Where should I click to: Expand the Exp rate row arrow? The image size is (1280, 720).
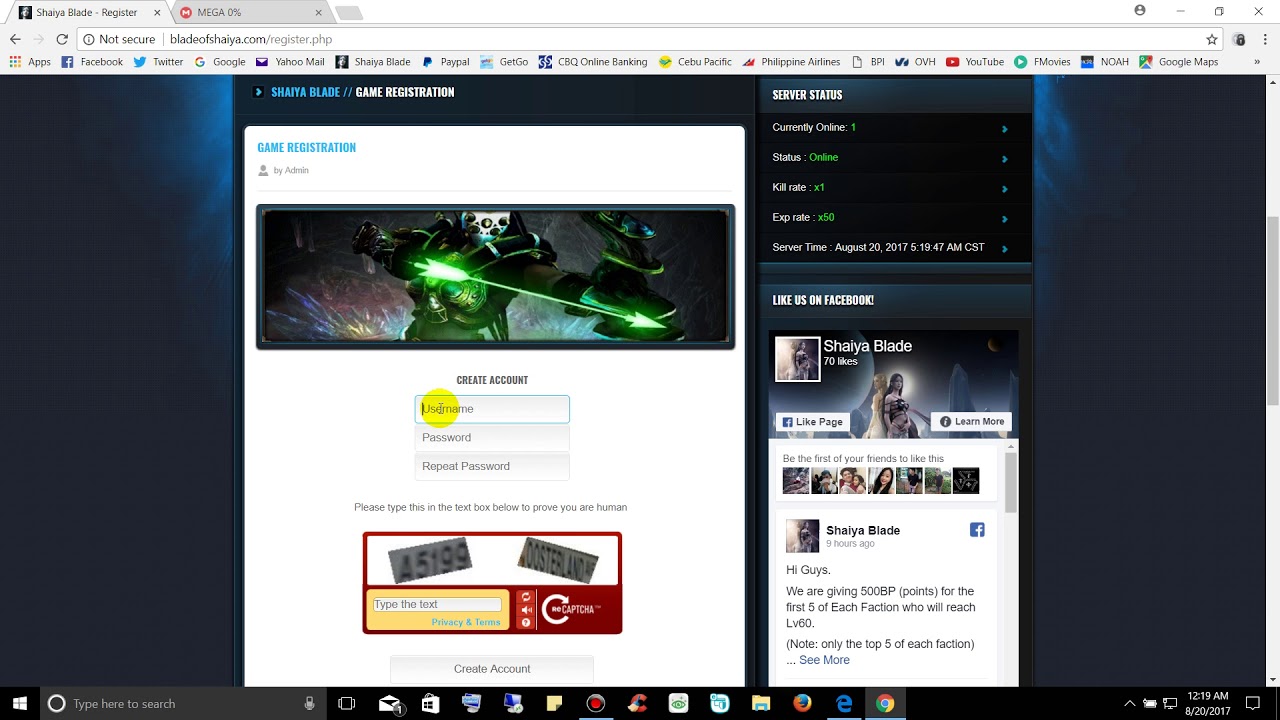[x=1004, y=218]
